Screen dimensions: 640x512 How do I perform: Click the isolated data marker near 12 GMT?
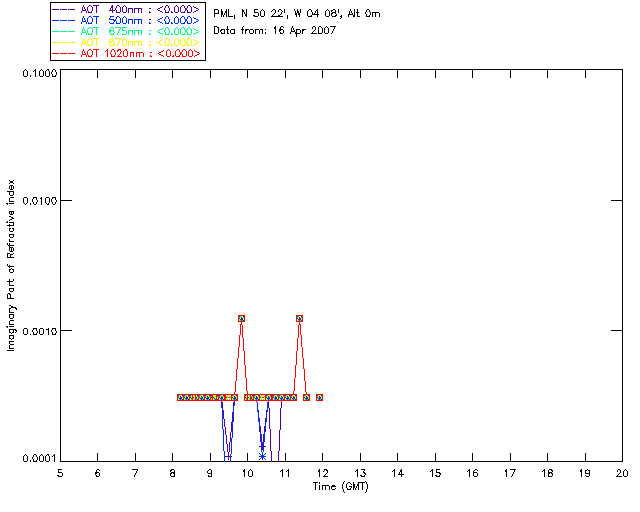point(320,397)
